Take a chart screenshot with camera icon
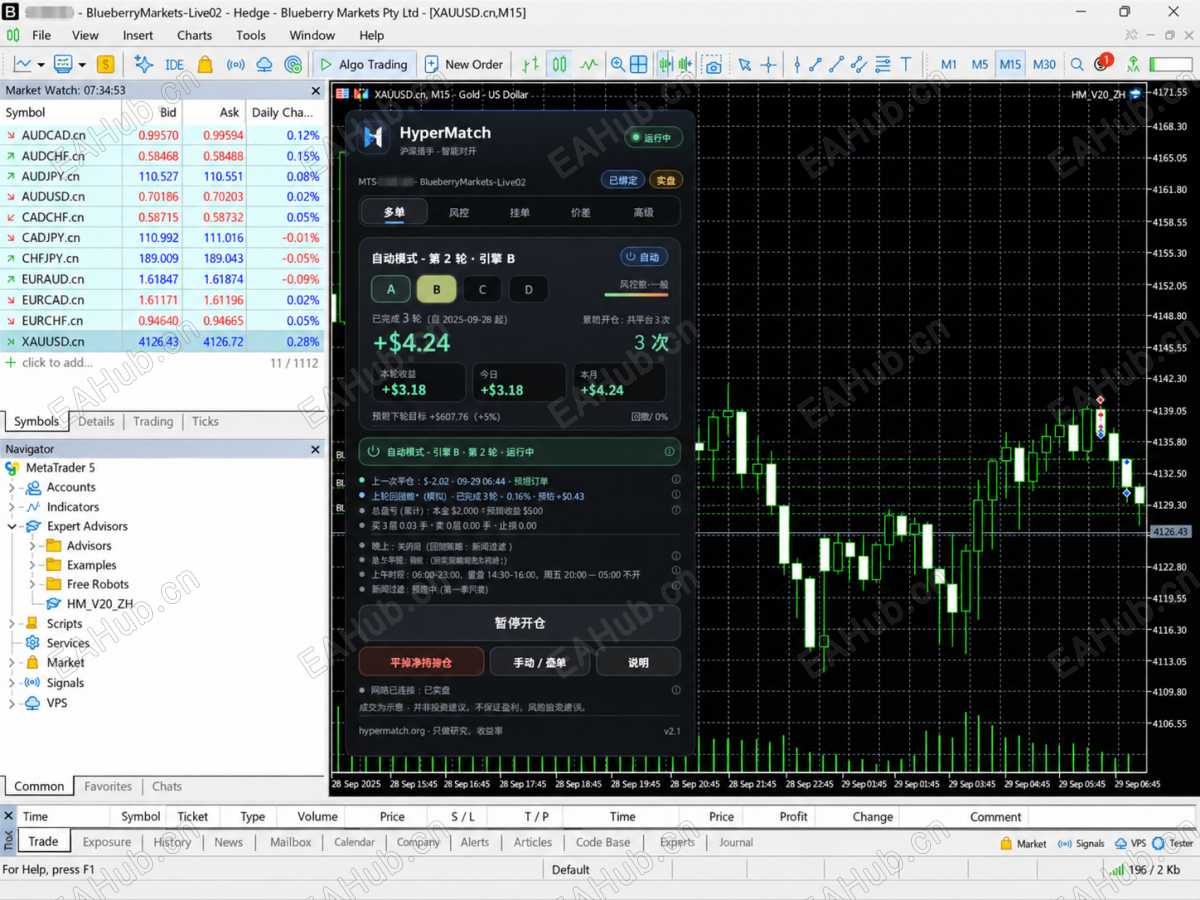The image size is (1200, 900). coord(713,64)
